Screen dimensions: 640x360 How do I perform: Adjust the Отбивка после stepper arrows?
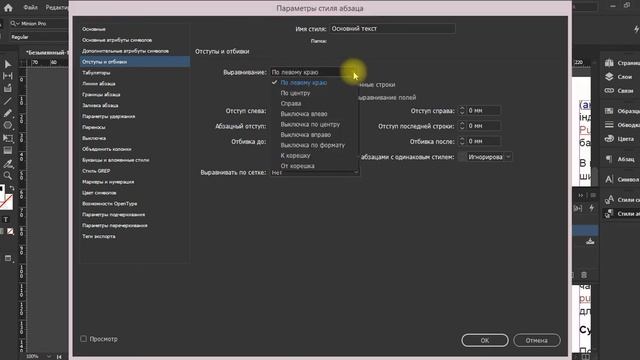click(x=462, y=141)
